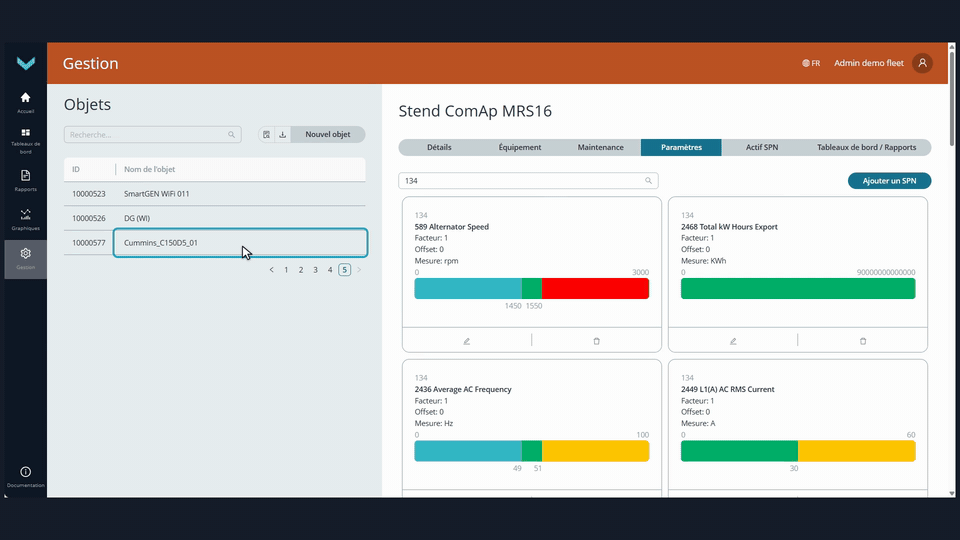Click the page vertical scrollbar thumb
This screenshot has width=960, height=540.
click(951, 98)
